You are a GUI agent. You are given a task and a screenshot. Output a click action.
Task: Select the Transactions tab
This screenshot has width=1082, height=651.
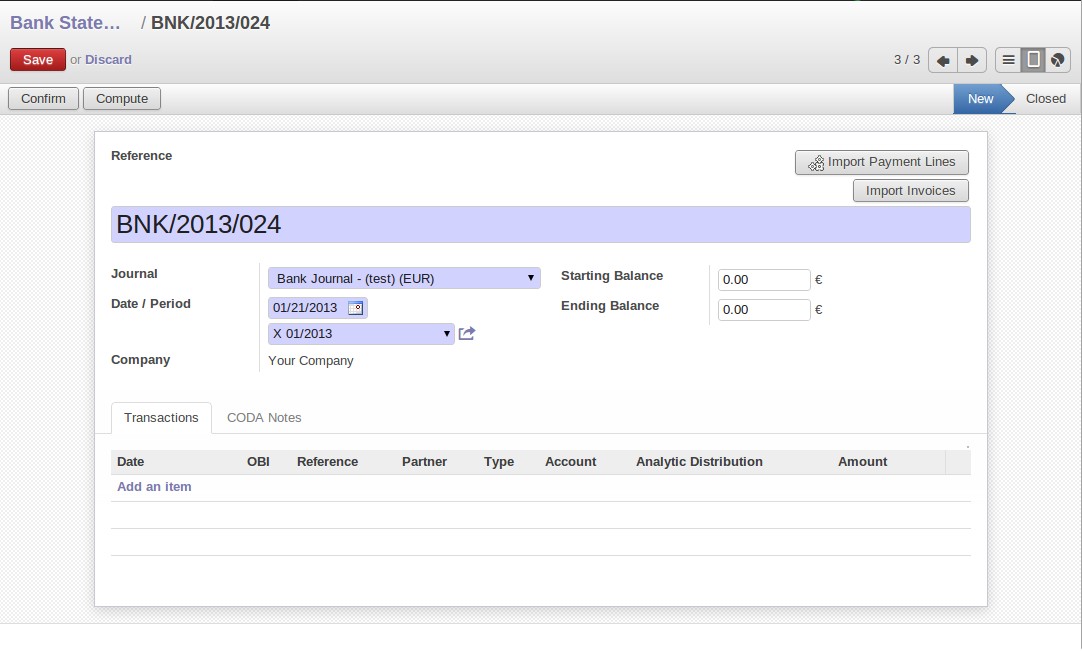pyautogui.click(x=161, y=418)
